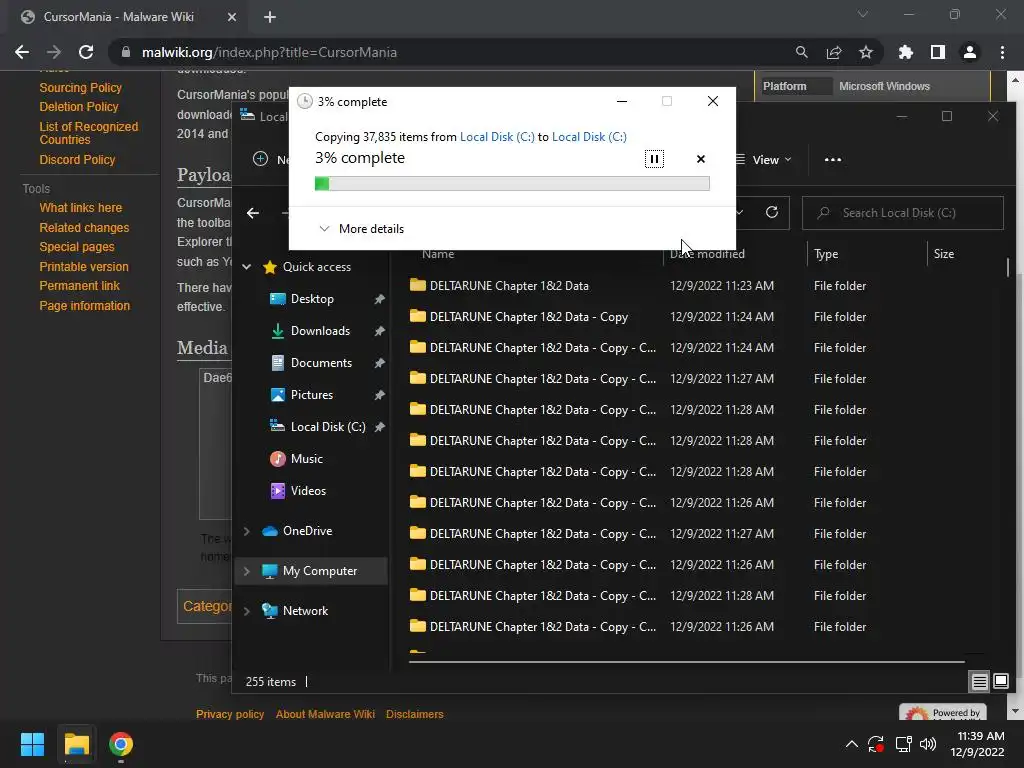Click the Chrome address bar URL
Viewport: 1024px width, 768px height.
[x=269, y=52]
